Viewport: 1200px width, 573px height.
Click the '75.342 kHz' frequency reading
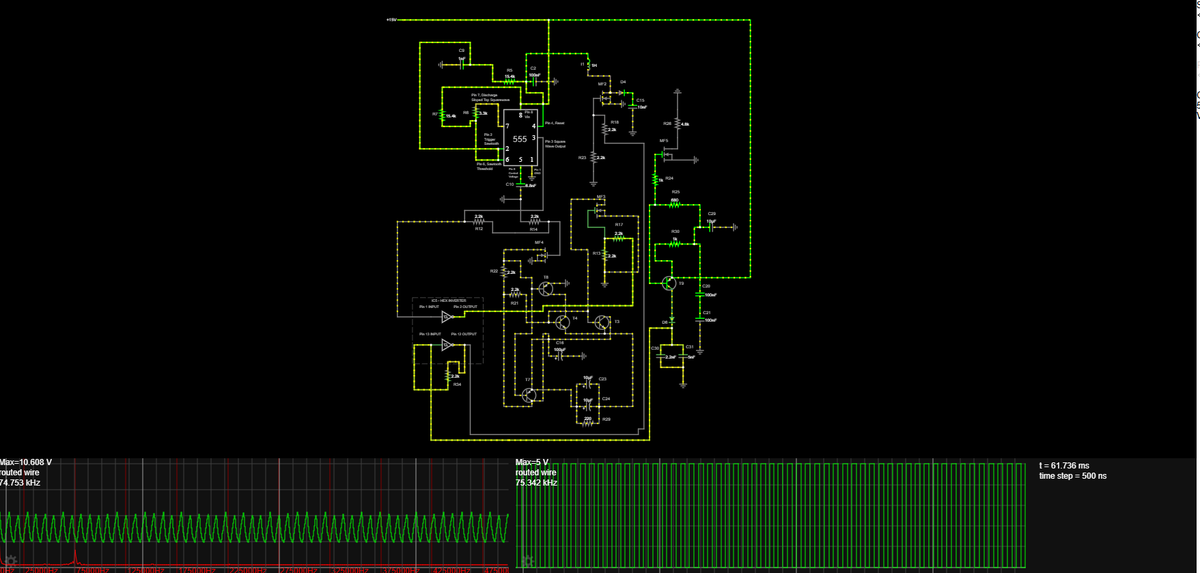point(536,483)
